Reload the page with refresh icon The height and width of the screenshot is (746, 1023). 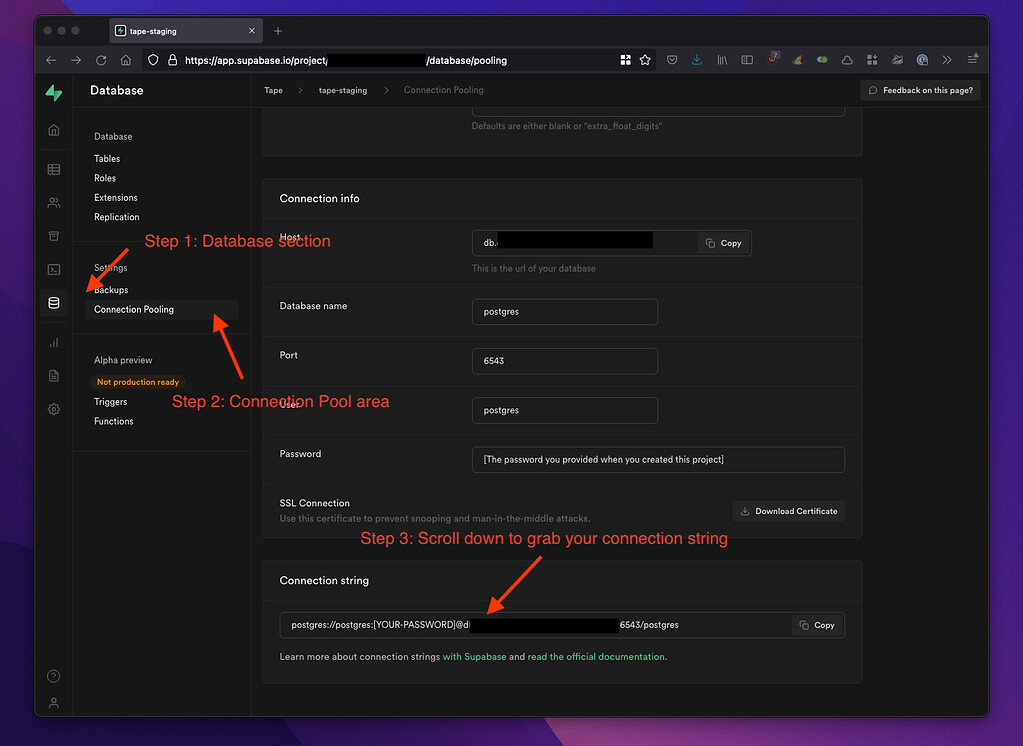point(101,60)
